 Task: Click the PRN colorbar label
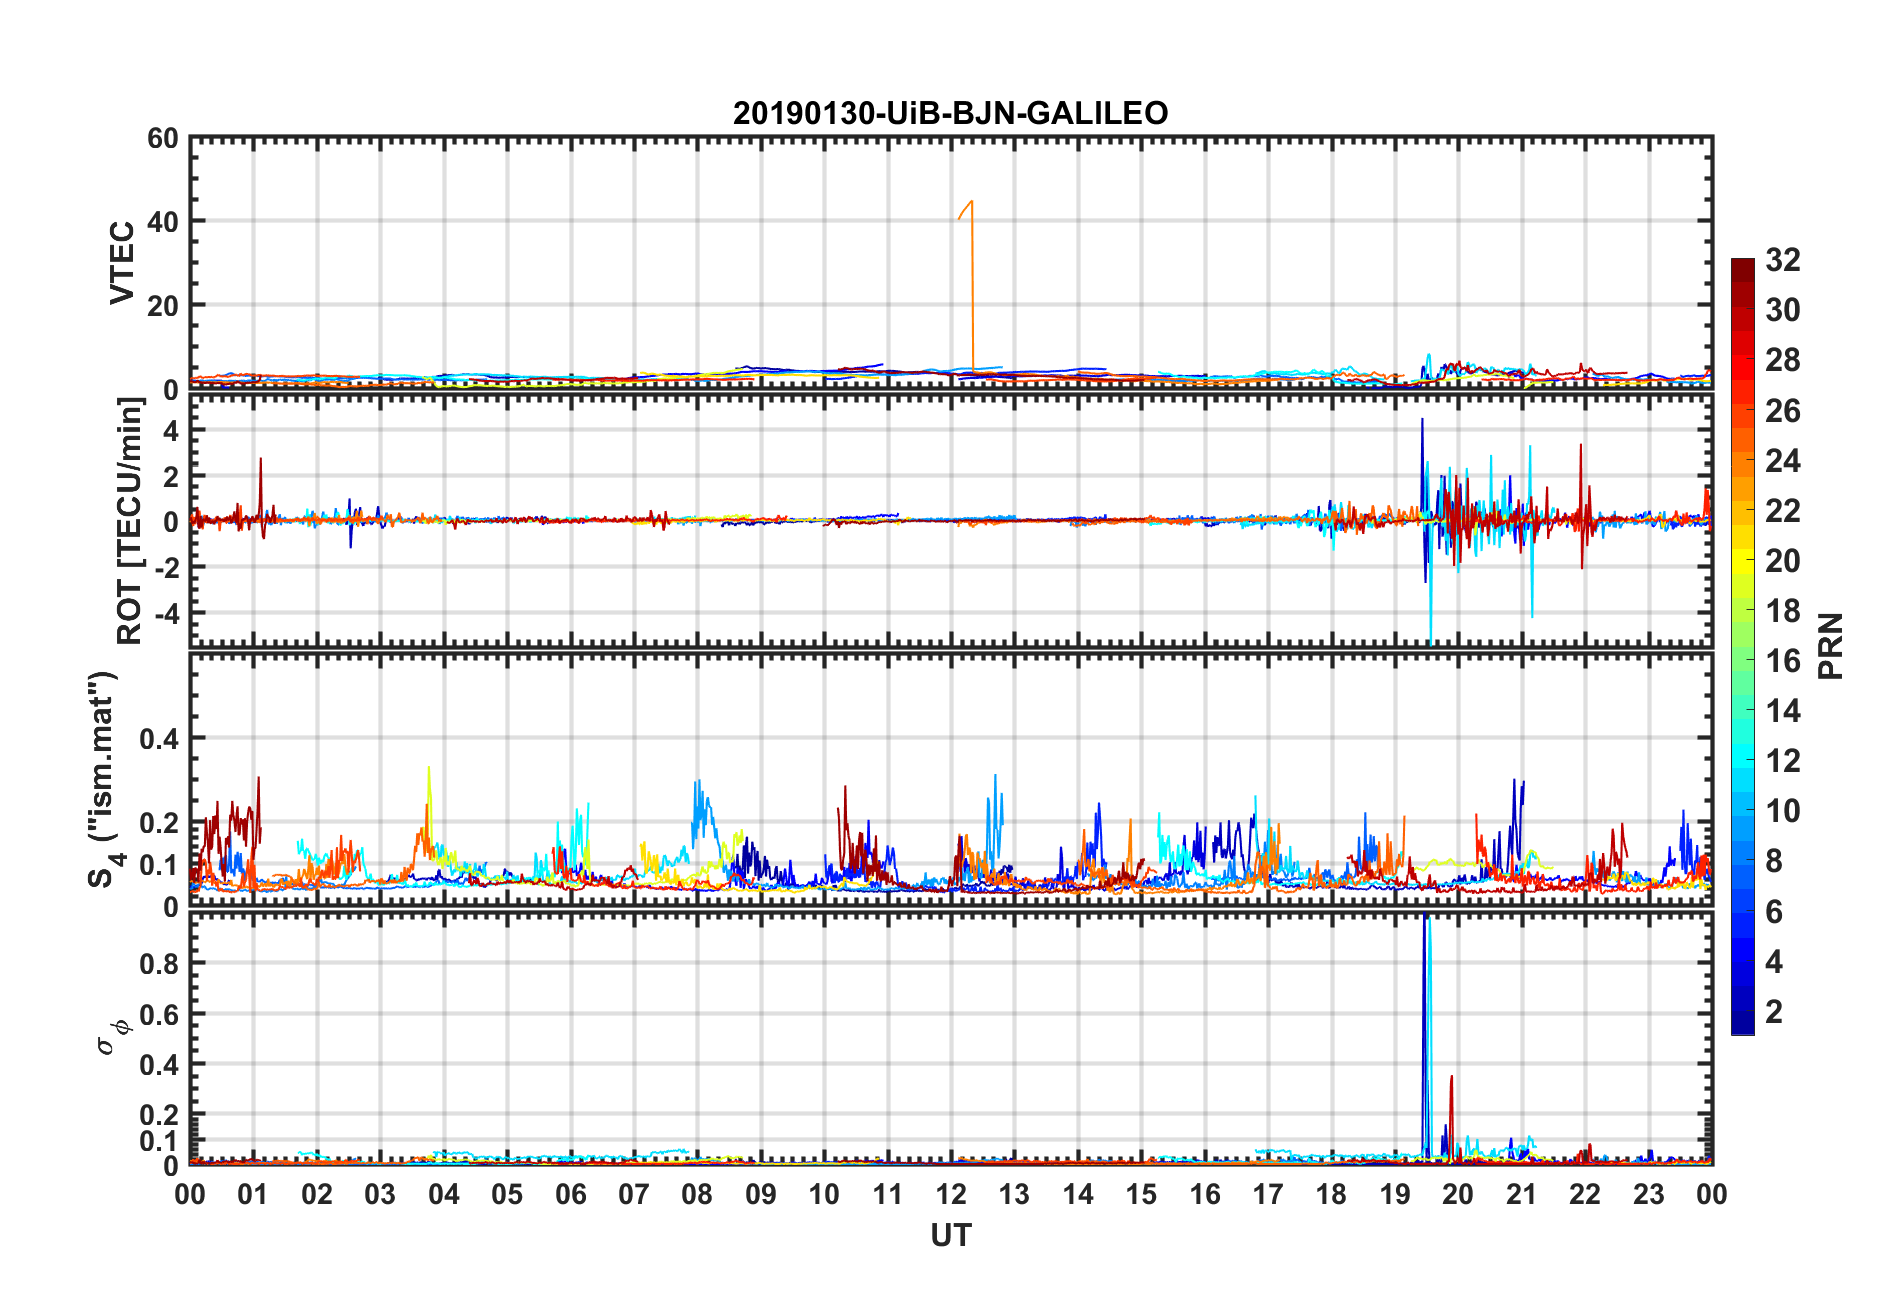point(1830,646)
